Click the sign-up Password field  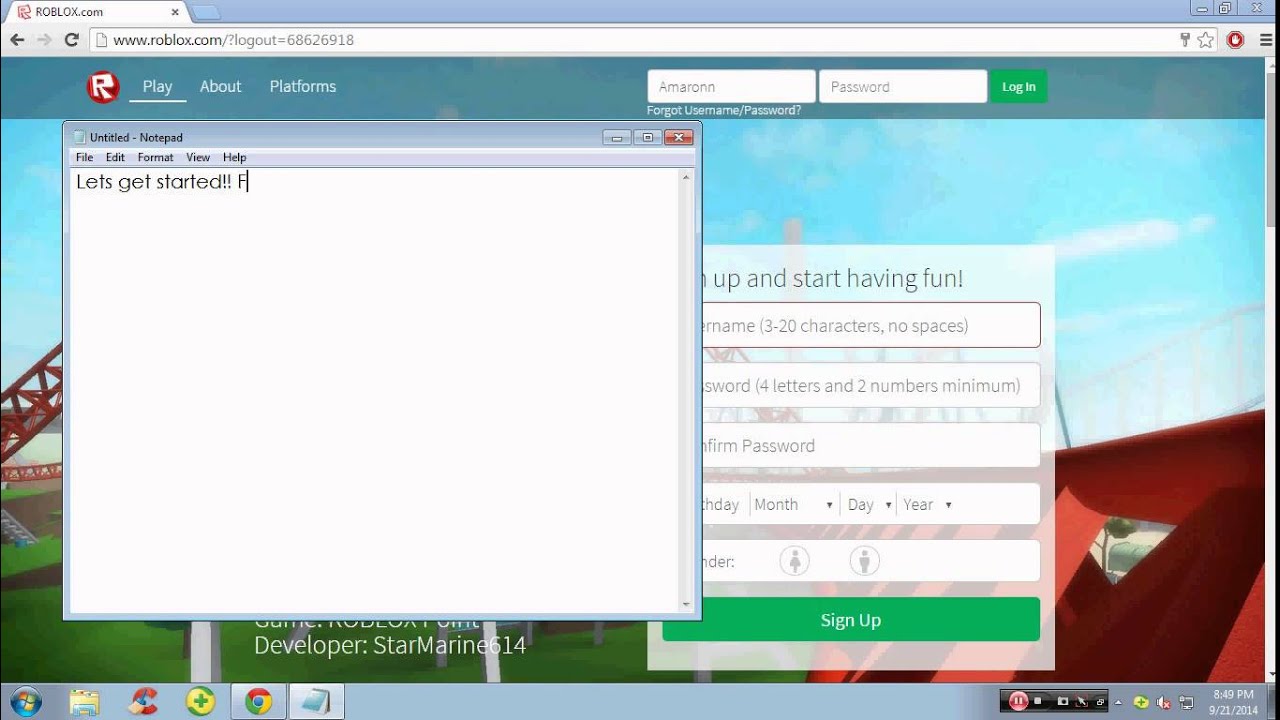point(870,385)
